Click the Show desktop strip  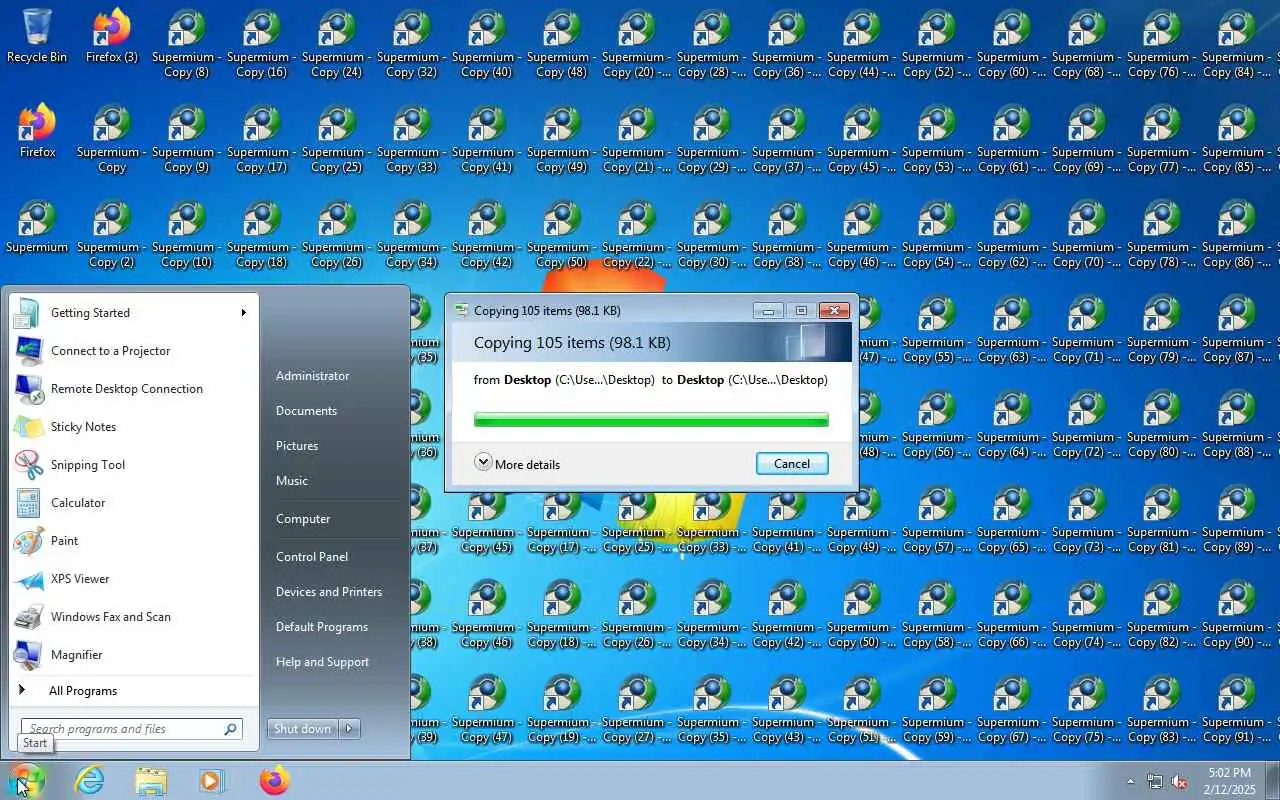[1272, 781]
